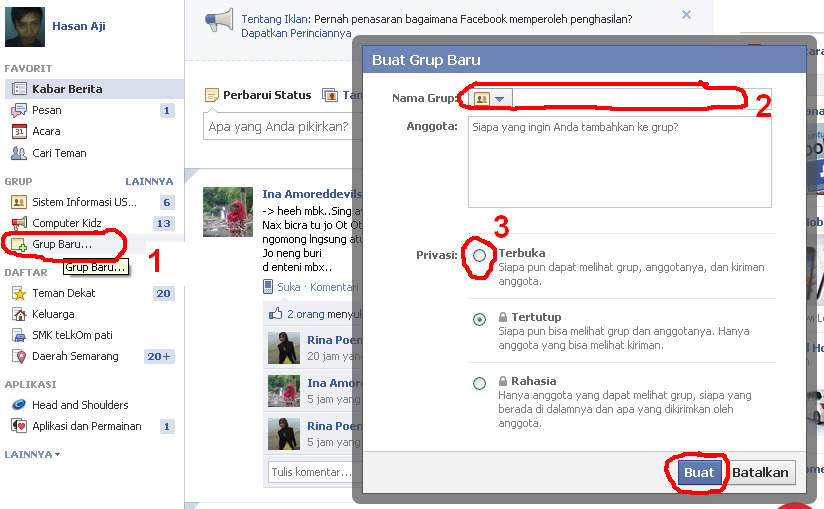This screenshot has width=824, height=509.
Task: Click the Grup Baru add-group icon
Action: click(x=19, y=245)
